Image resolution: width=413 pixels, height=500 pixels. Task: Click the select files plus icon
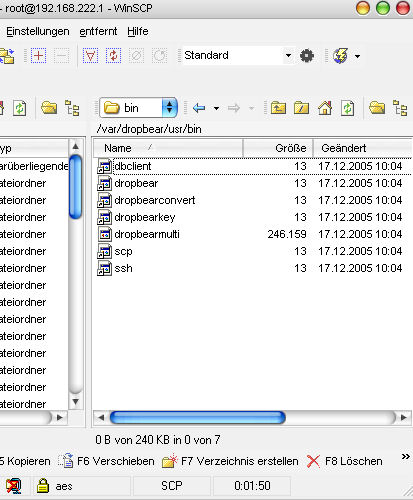38,55
